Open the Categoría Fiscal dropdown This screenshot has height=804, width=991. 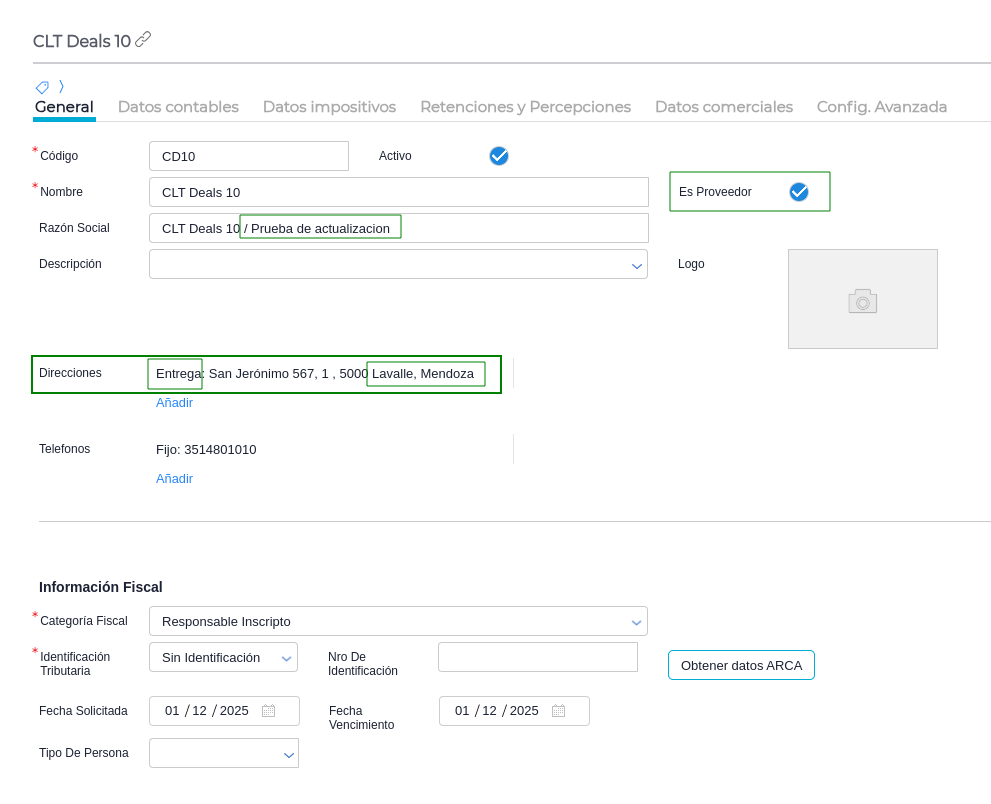[636, 622]
